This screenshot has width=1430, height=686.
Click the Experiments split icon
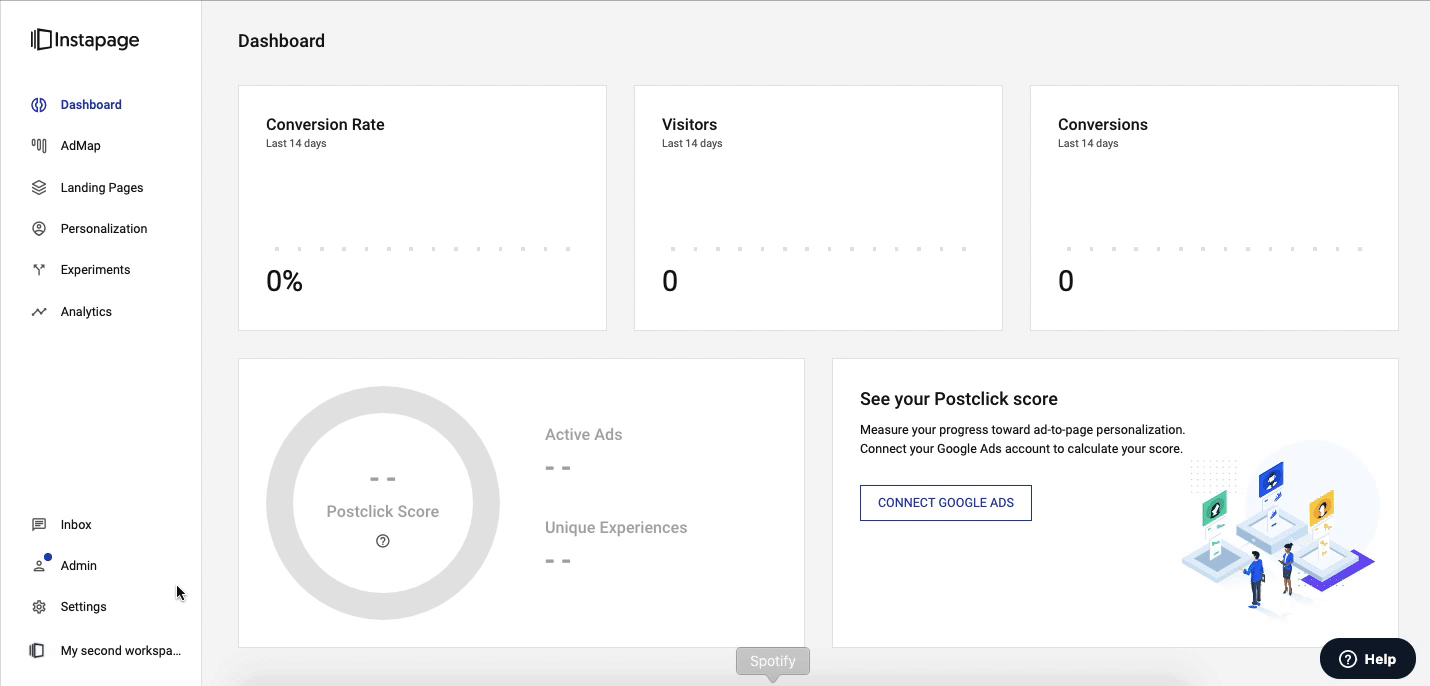39,269
